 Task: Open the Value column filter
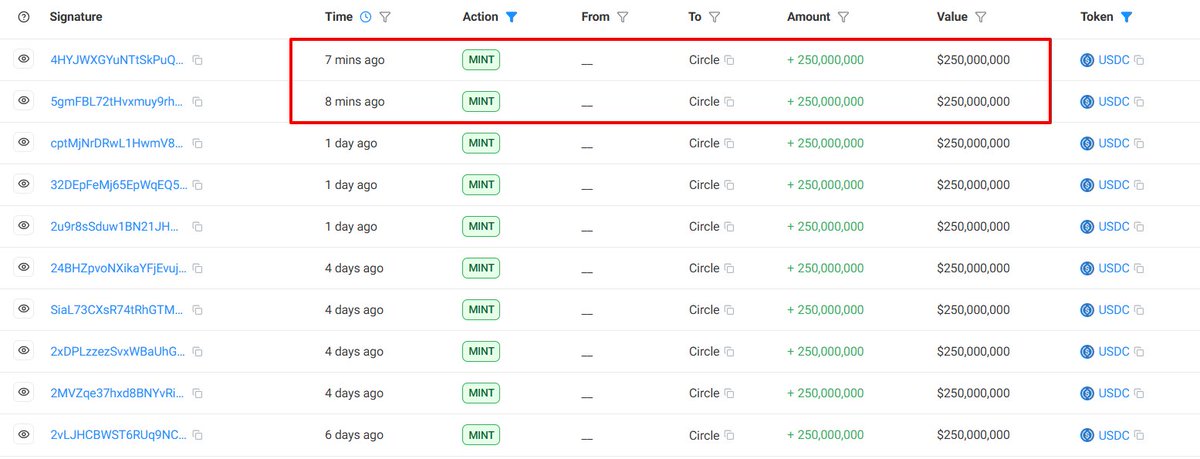(981, 17)
